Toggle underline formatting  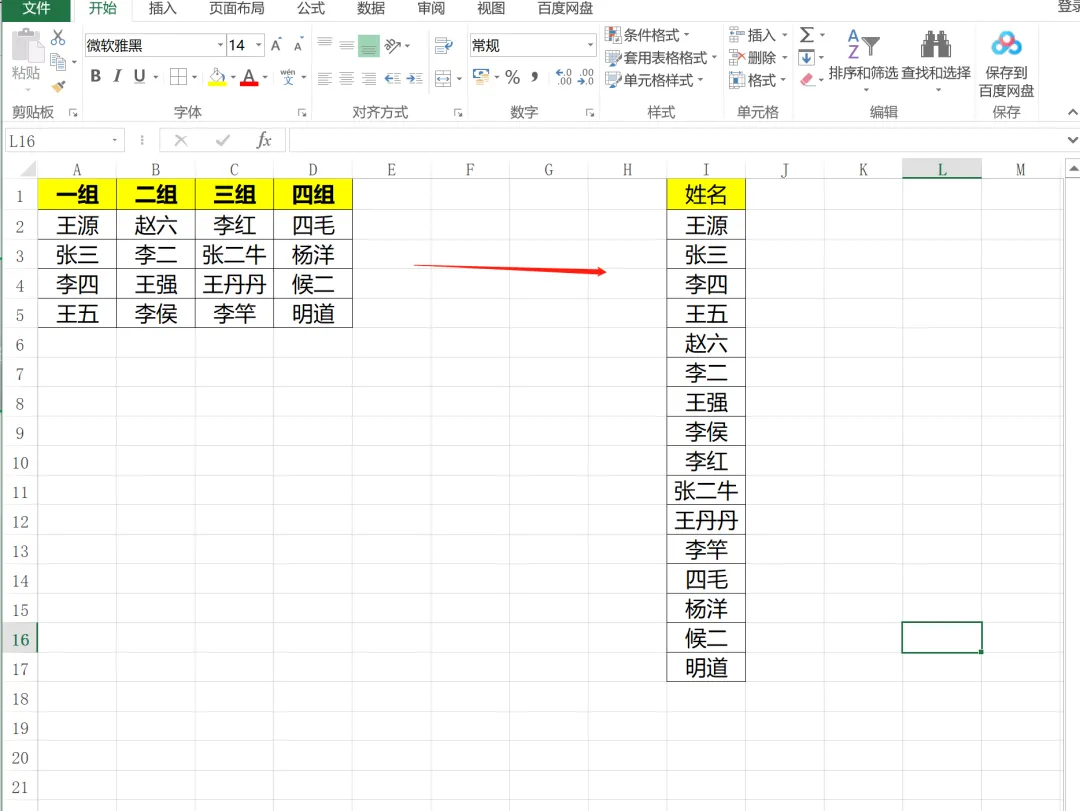point(140,76)
